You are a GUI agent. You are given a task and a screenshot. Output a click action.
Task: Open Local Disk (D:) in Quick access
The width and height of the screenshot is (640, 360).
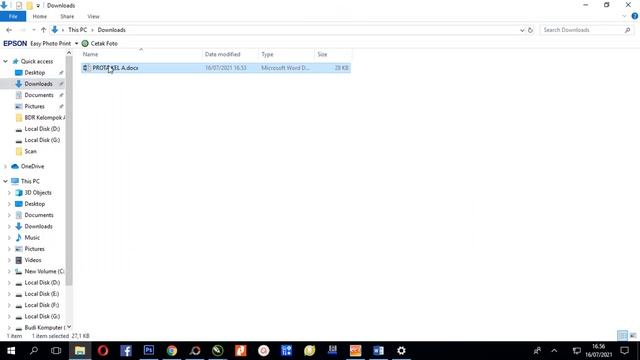[42, 129]
